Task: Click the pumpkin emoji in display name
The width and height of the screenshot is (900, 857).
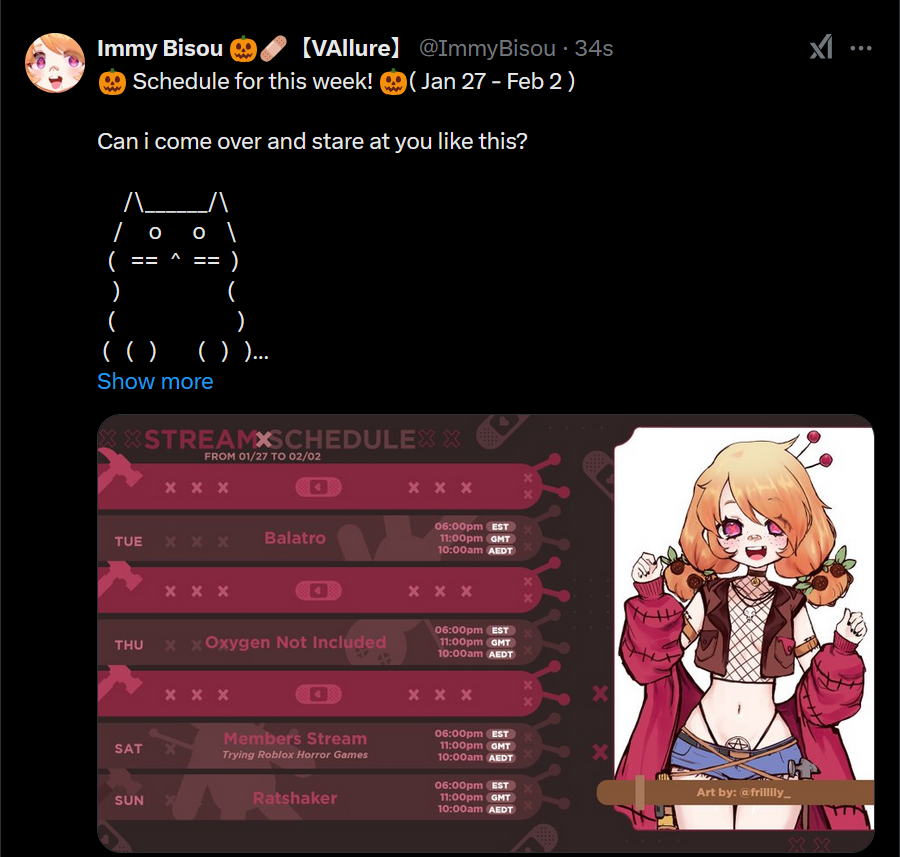Action: point(243,48)
